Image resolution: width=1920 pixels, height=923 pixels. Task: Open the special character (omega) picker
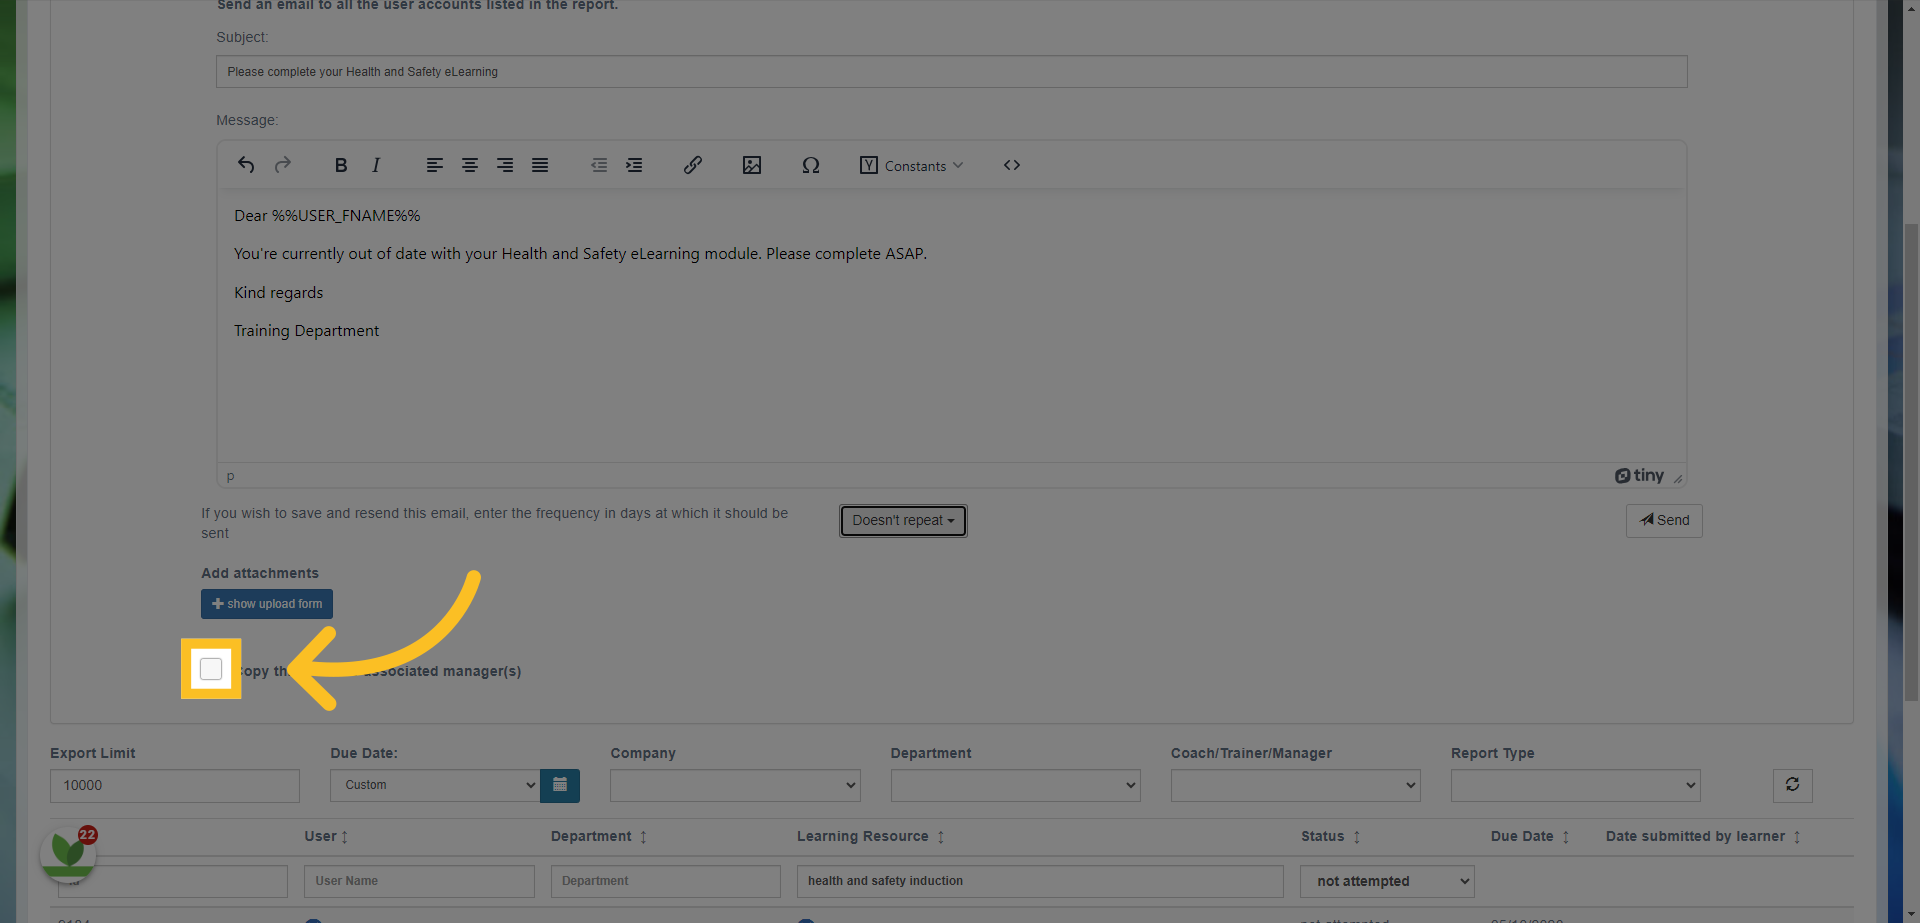811,165
